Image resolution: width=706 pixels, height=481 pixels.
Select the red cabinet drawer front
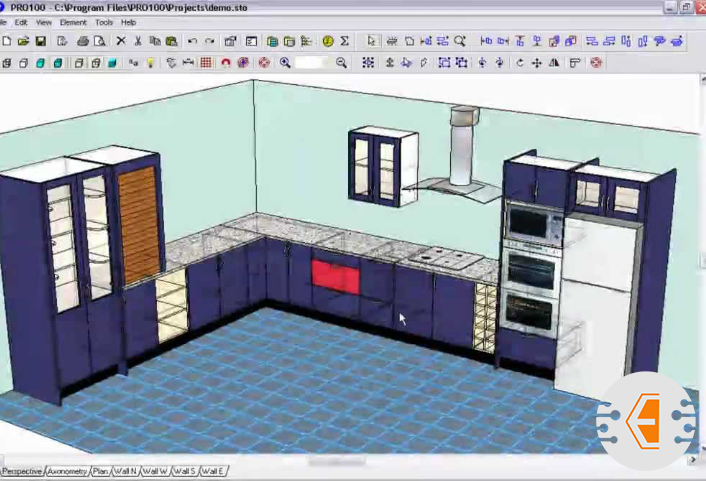point(335,276)
